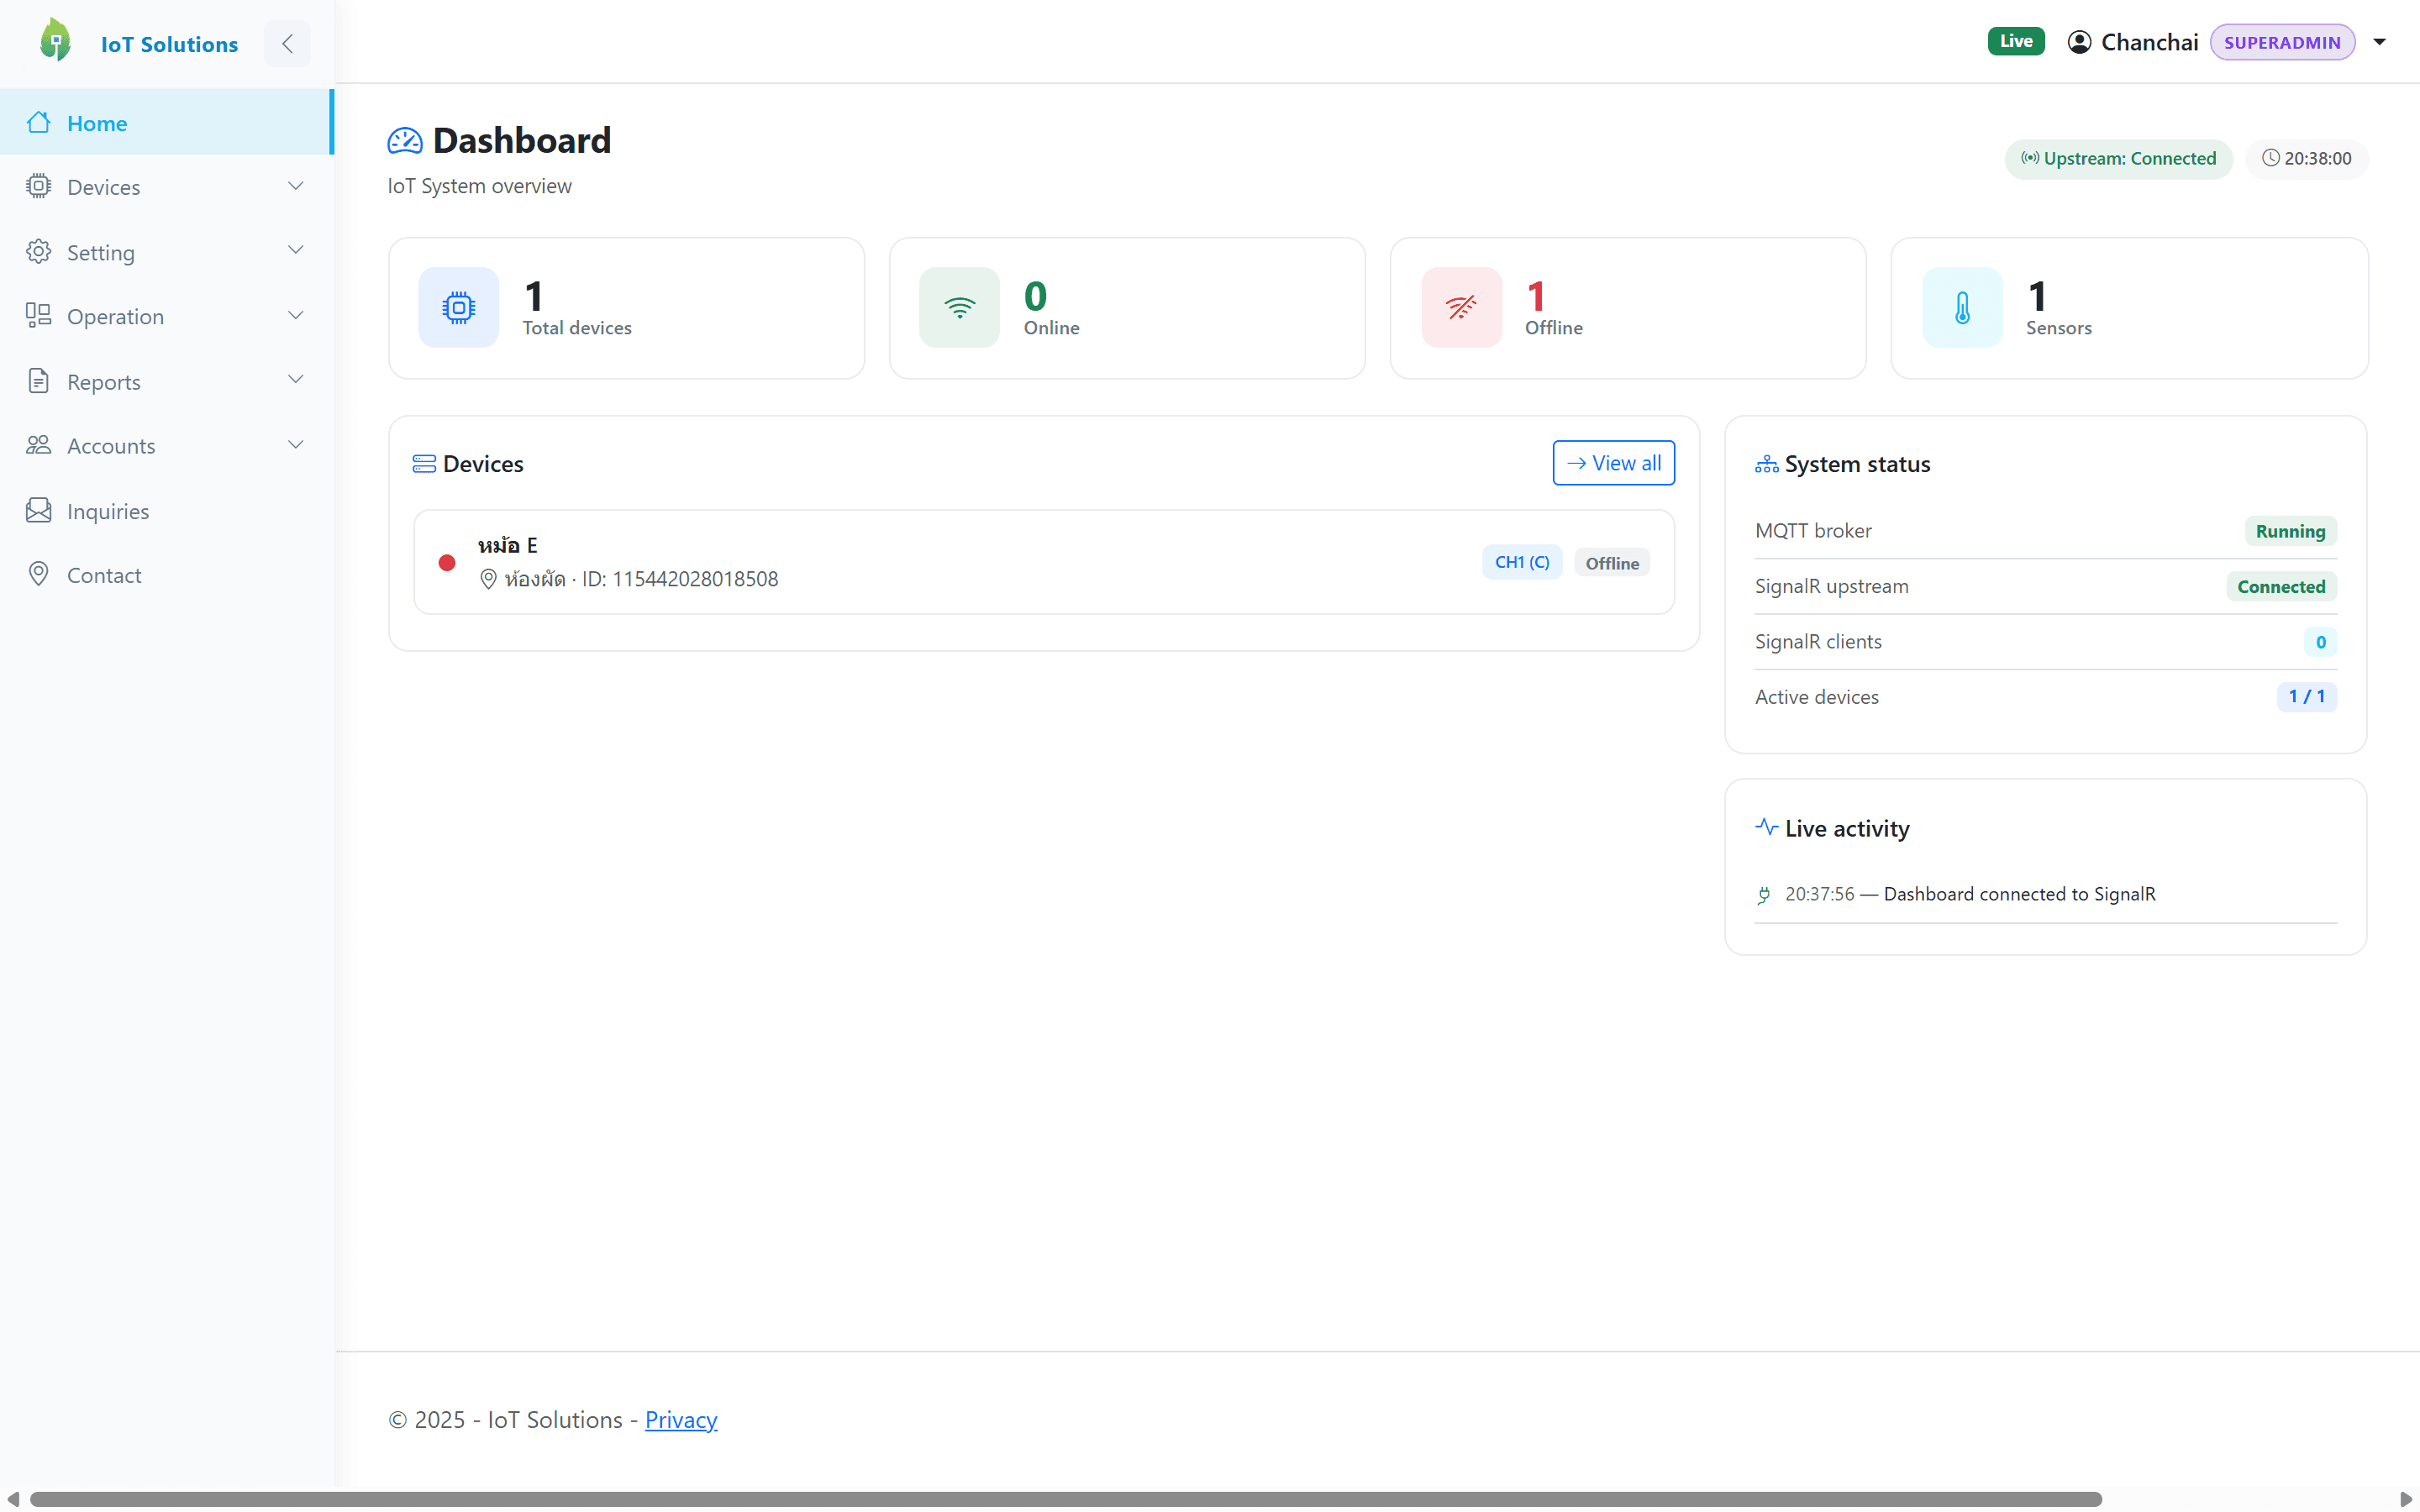
Task: Open the Devices sidebar menu
Action: click(166, 187)
